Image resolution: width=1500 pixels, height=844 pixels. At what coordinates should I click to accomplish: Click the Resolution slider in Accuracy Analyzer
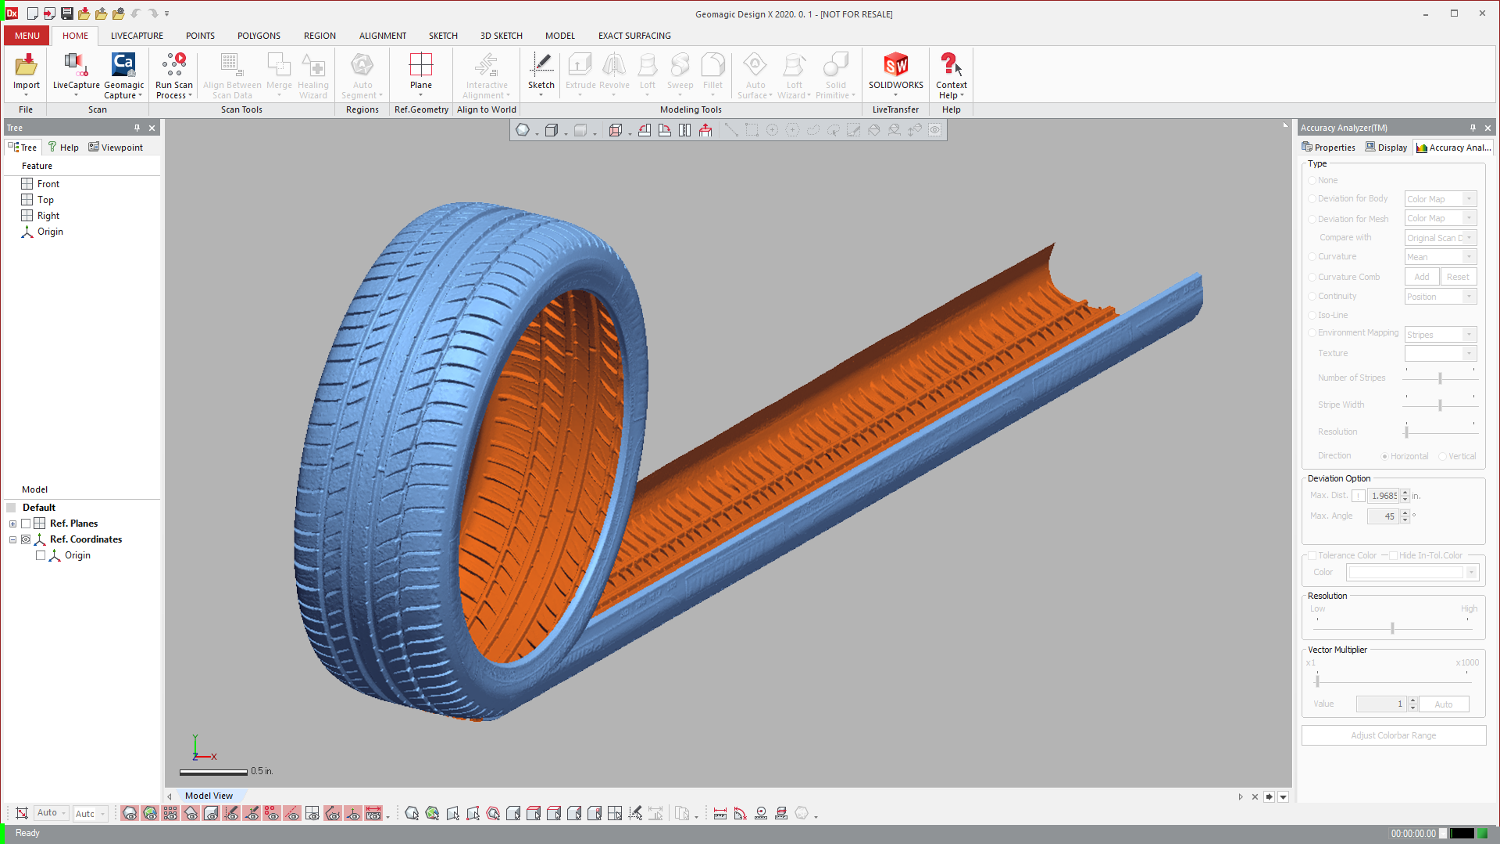[x=1392, y=628]
